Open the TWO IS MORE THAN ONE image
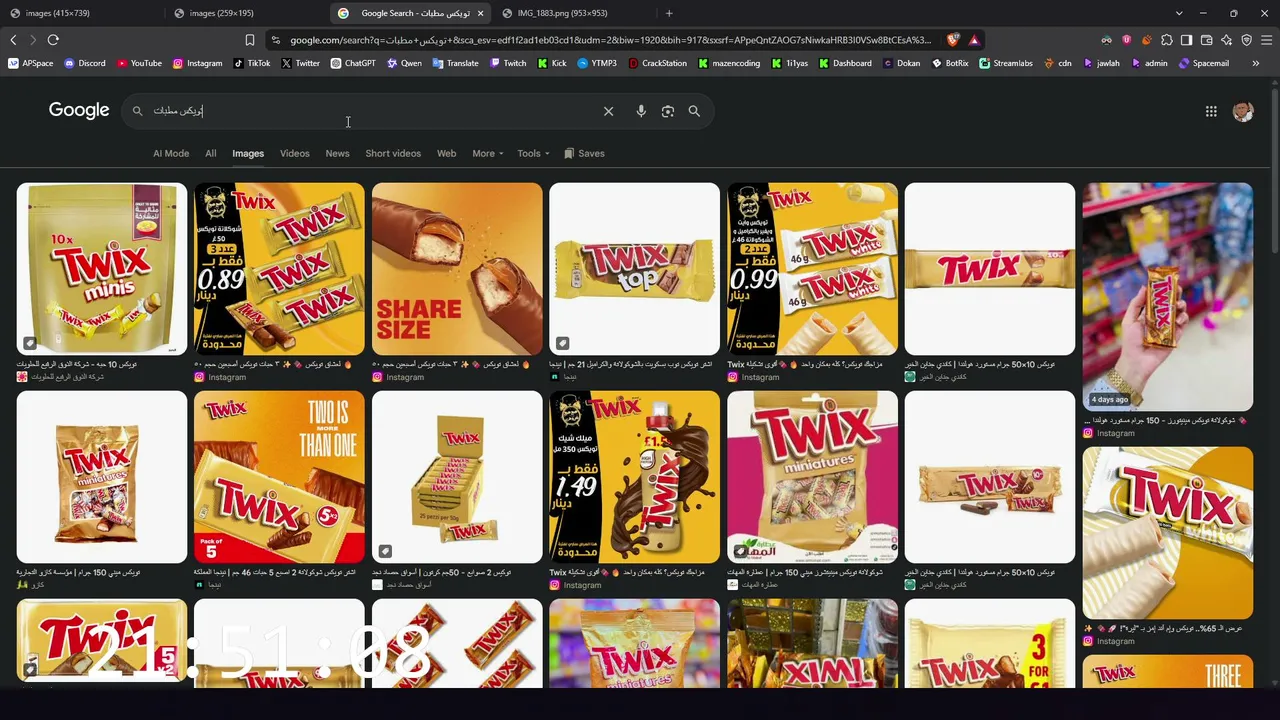Image resolution: width=1280 pixels, height=720 pixels. 279,477
